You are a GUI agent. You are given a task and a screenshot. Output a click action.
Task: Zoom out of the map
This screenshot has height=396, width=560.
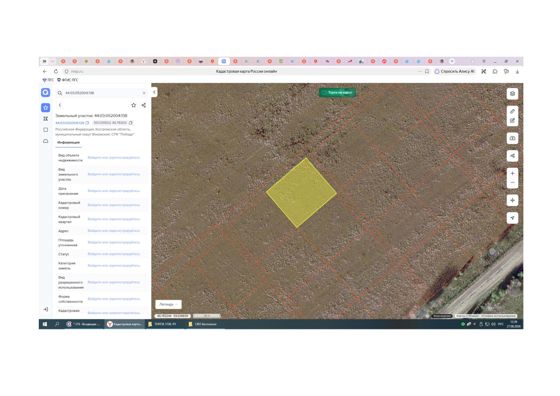click(x=512, y=183)
